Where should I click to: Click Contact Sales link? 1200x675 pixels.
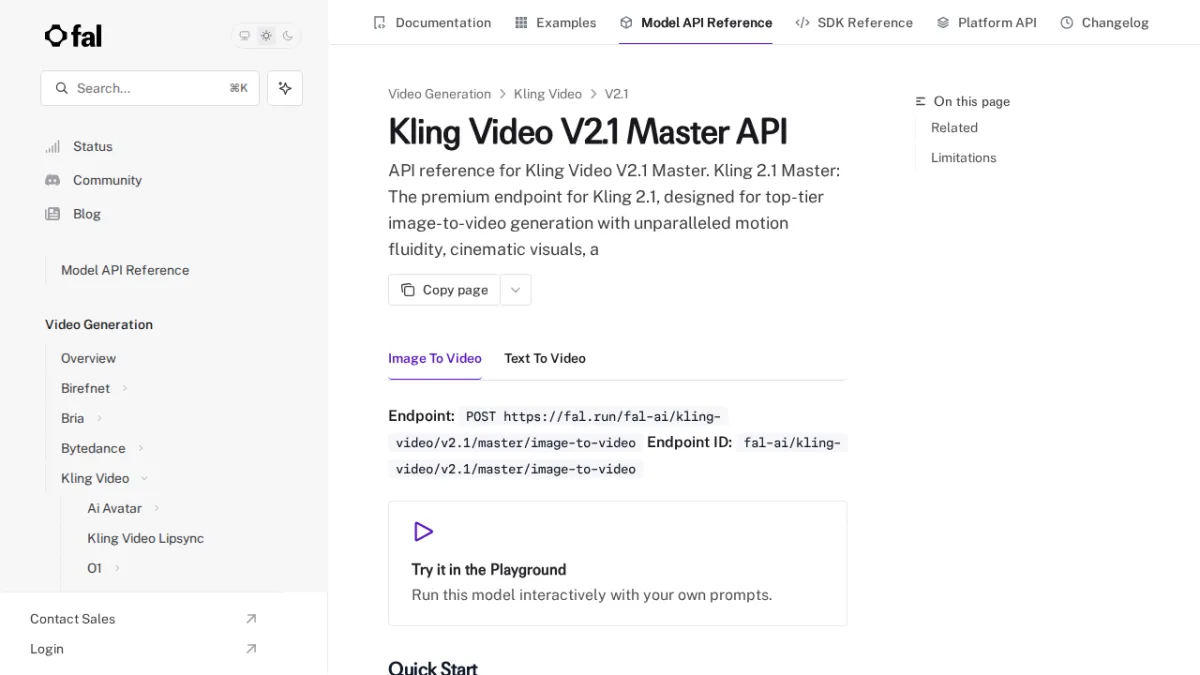click(x=73, y=619)
